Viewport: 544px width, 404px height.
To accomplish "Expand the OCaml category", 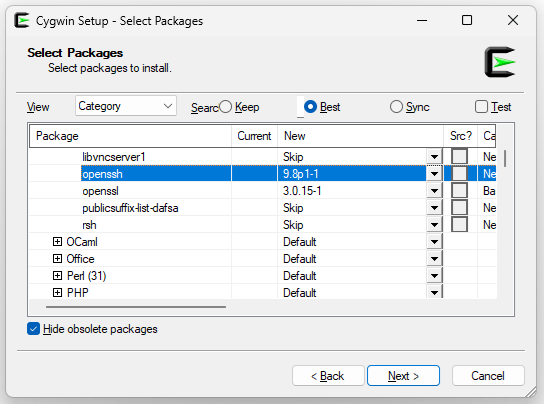I will pos(57,242).
